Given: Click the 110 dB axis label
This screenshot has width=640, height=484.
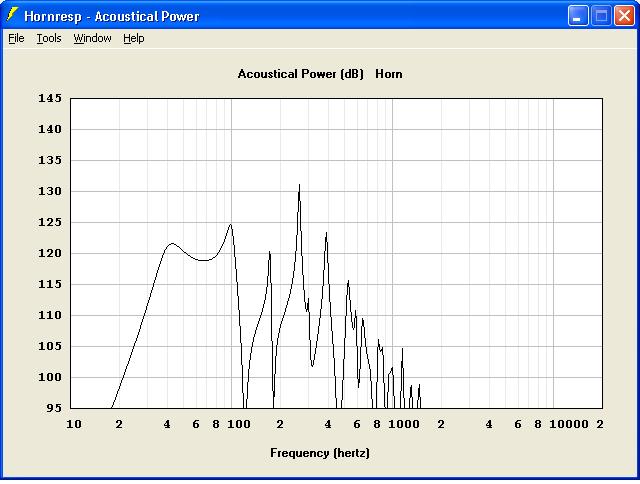Looking at the screenshot, I should pyautogui.click(x=50, y=315).
